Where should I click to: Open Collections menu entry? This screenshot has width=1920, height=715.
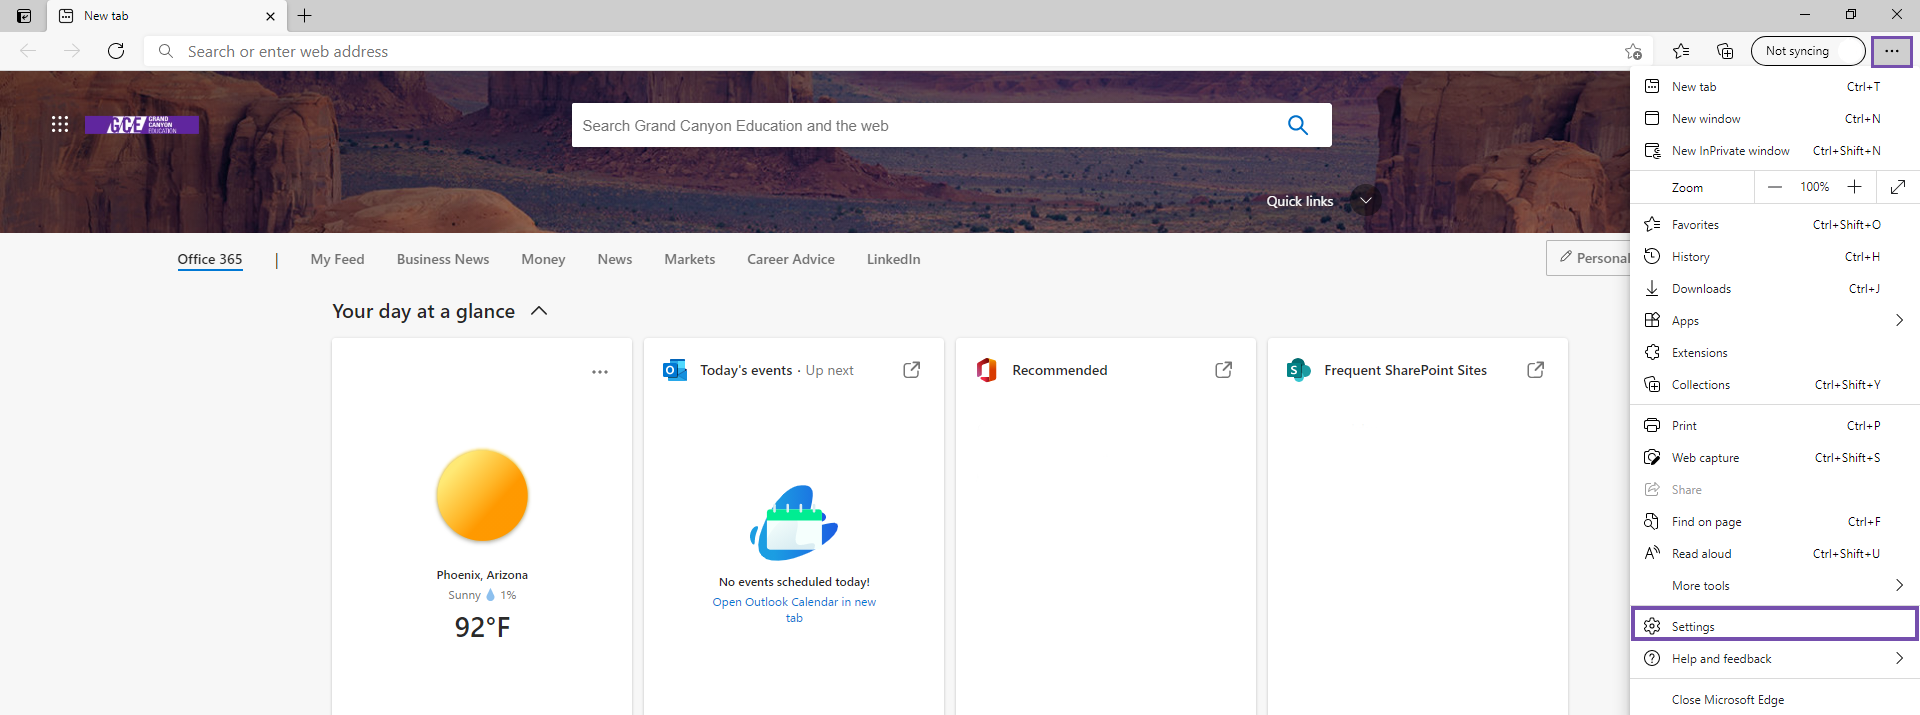click(1774, 385)
